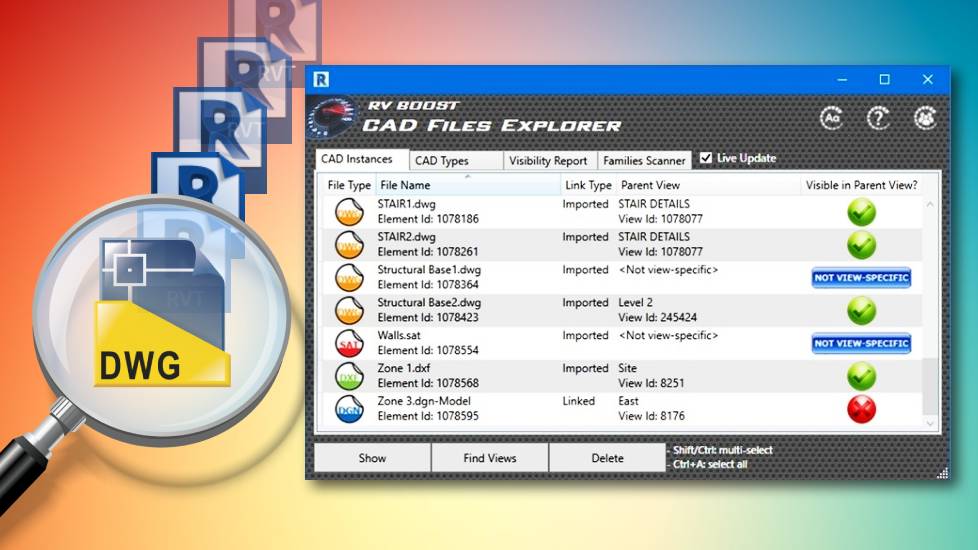Select the Structural Base2.dwg file name
The image size is (978, 550).
[x=429, y=302]
